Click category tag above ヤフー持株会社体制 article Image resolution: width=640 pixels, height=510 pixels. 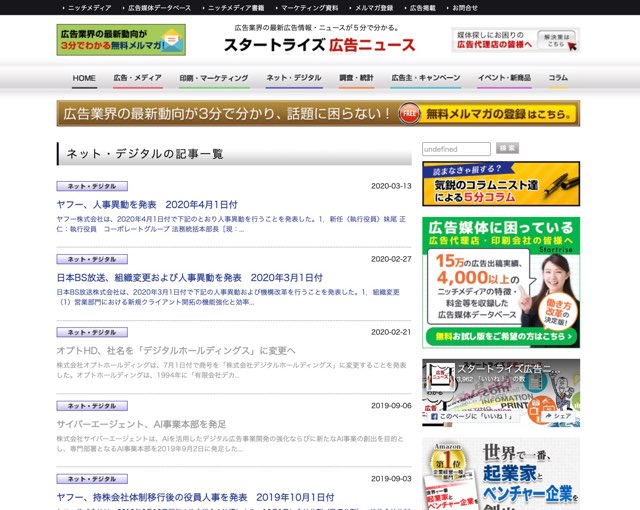click(92, 479)
